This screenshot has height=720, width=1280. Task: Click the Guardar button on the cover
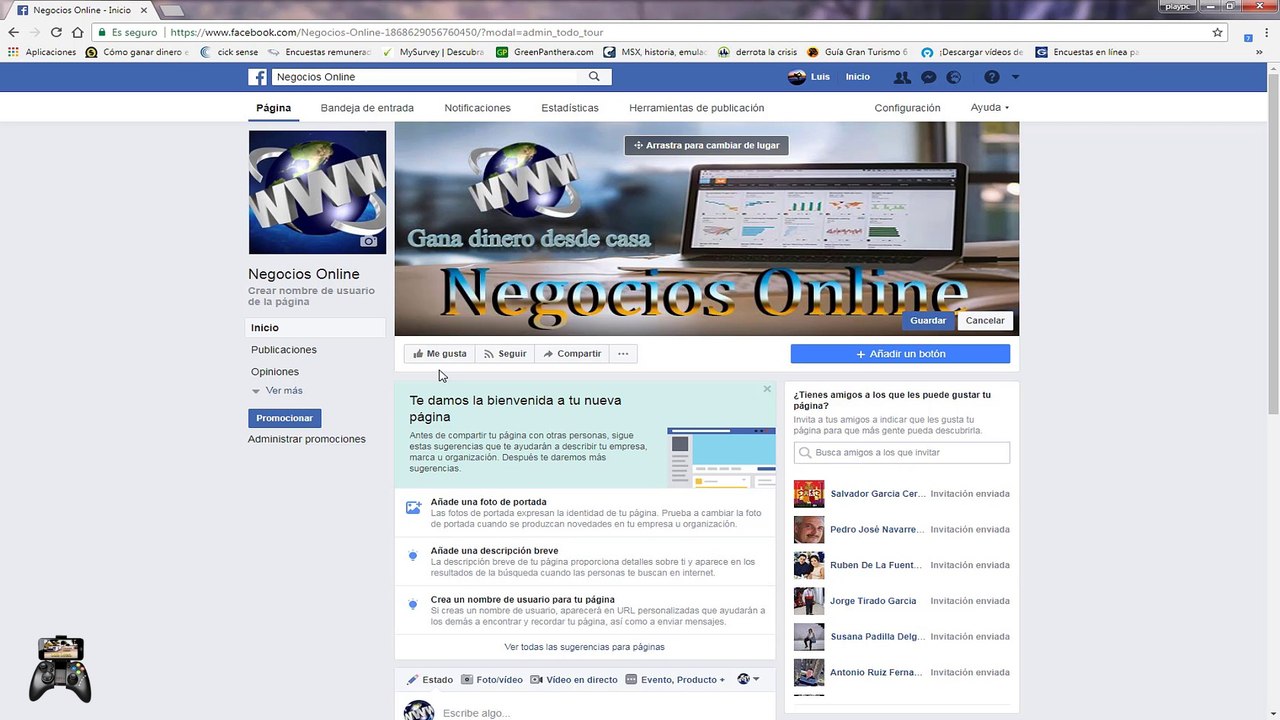point(928,321)
